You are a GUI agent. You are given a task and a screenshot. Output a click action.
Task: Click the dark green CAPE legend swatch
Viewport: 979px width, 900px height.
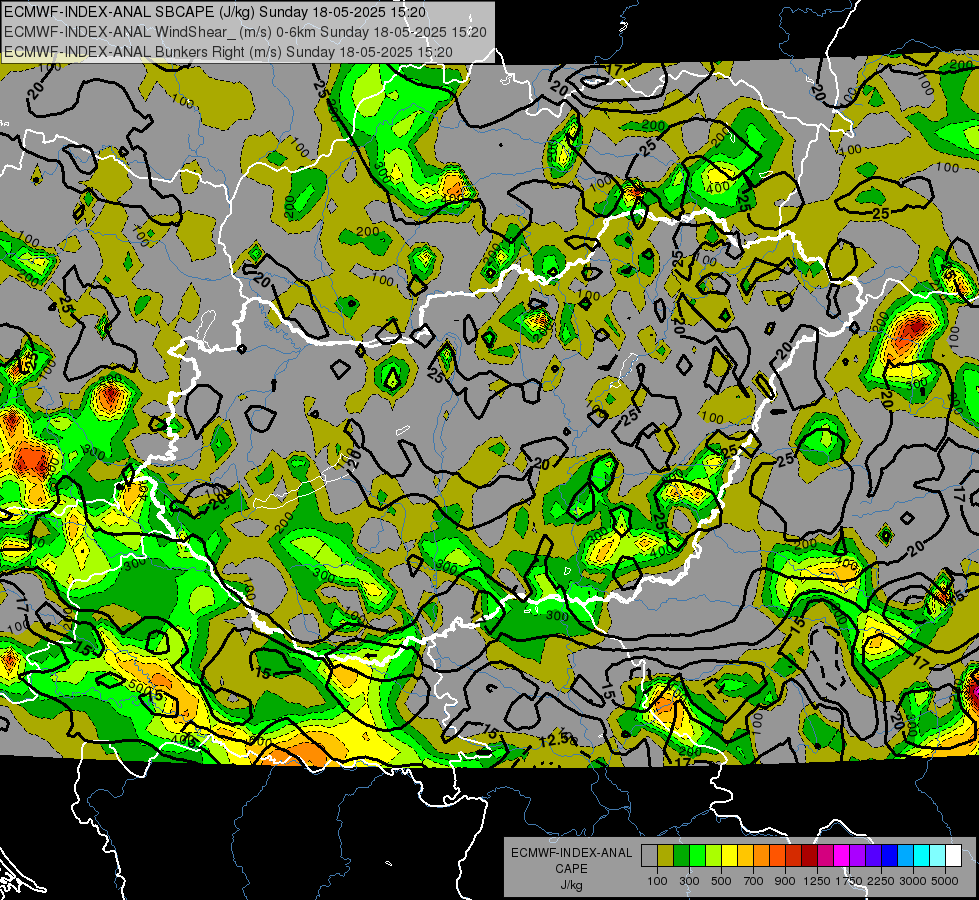(681, 856)
